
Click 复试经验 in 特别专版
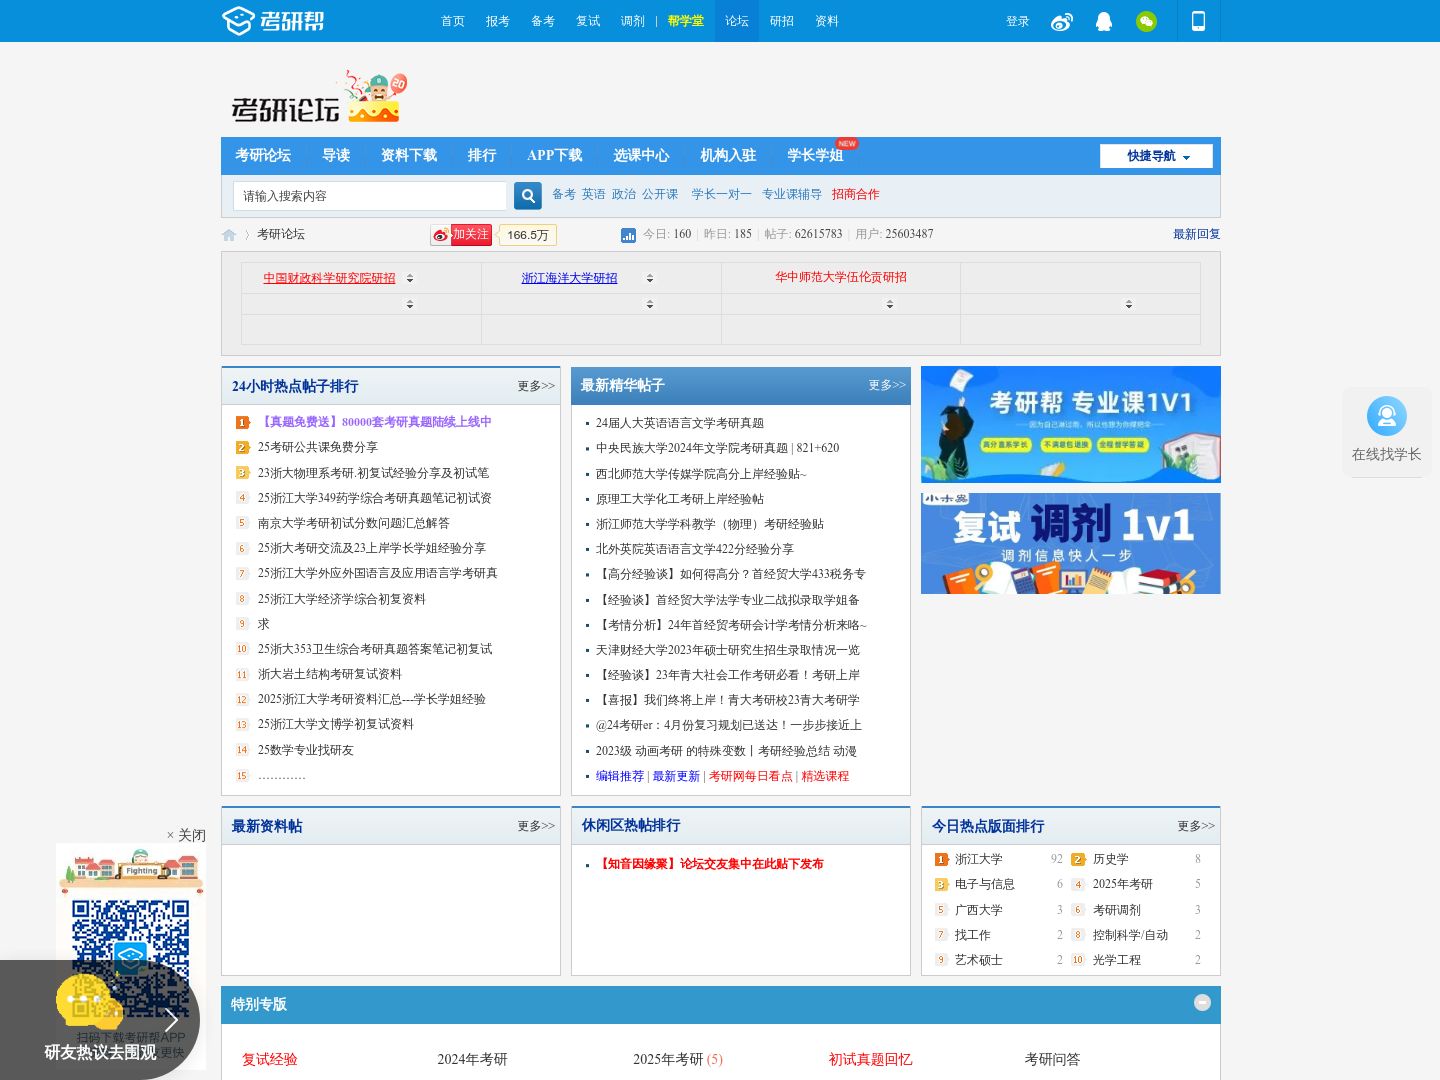270,1059
